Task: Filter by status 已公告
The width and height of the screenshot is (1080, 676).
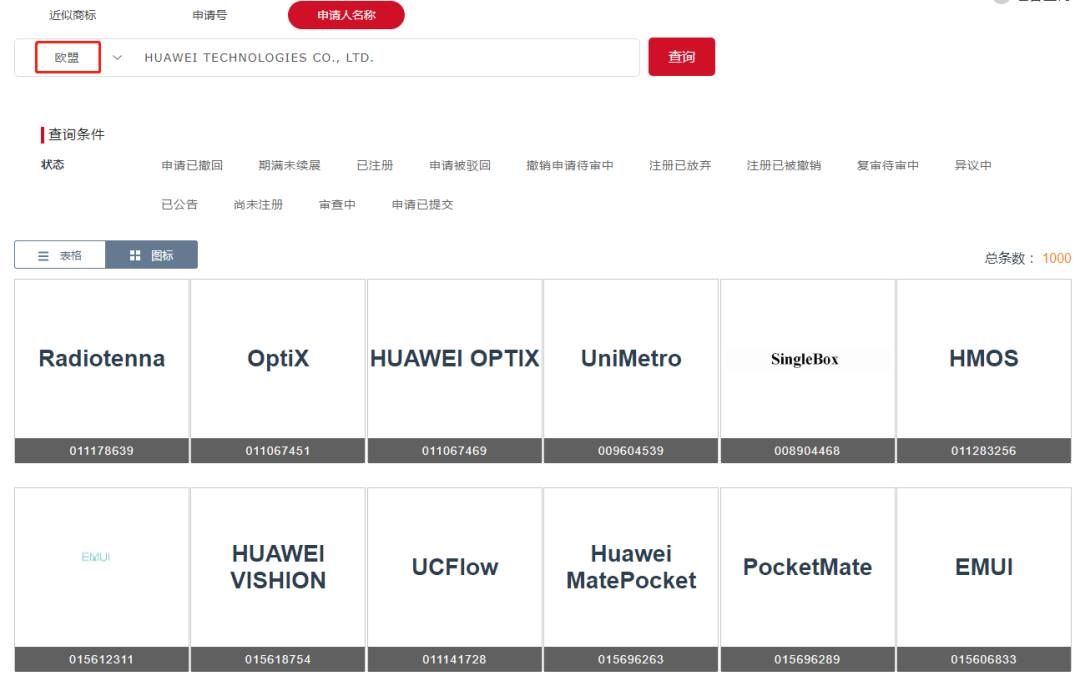Action: (180, 205)
